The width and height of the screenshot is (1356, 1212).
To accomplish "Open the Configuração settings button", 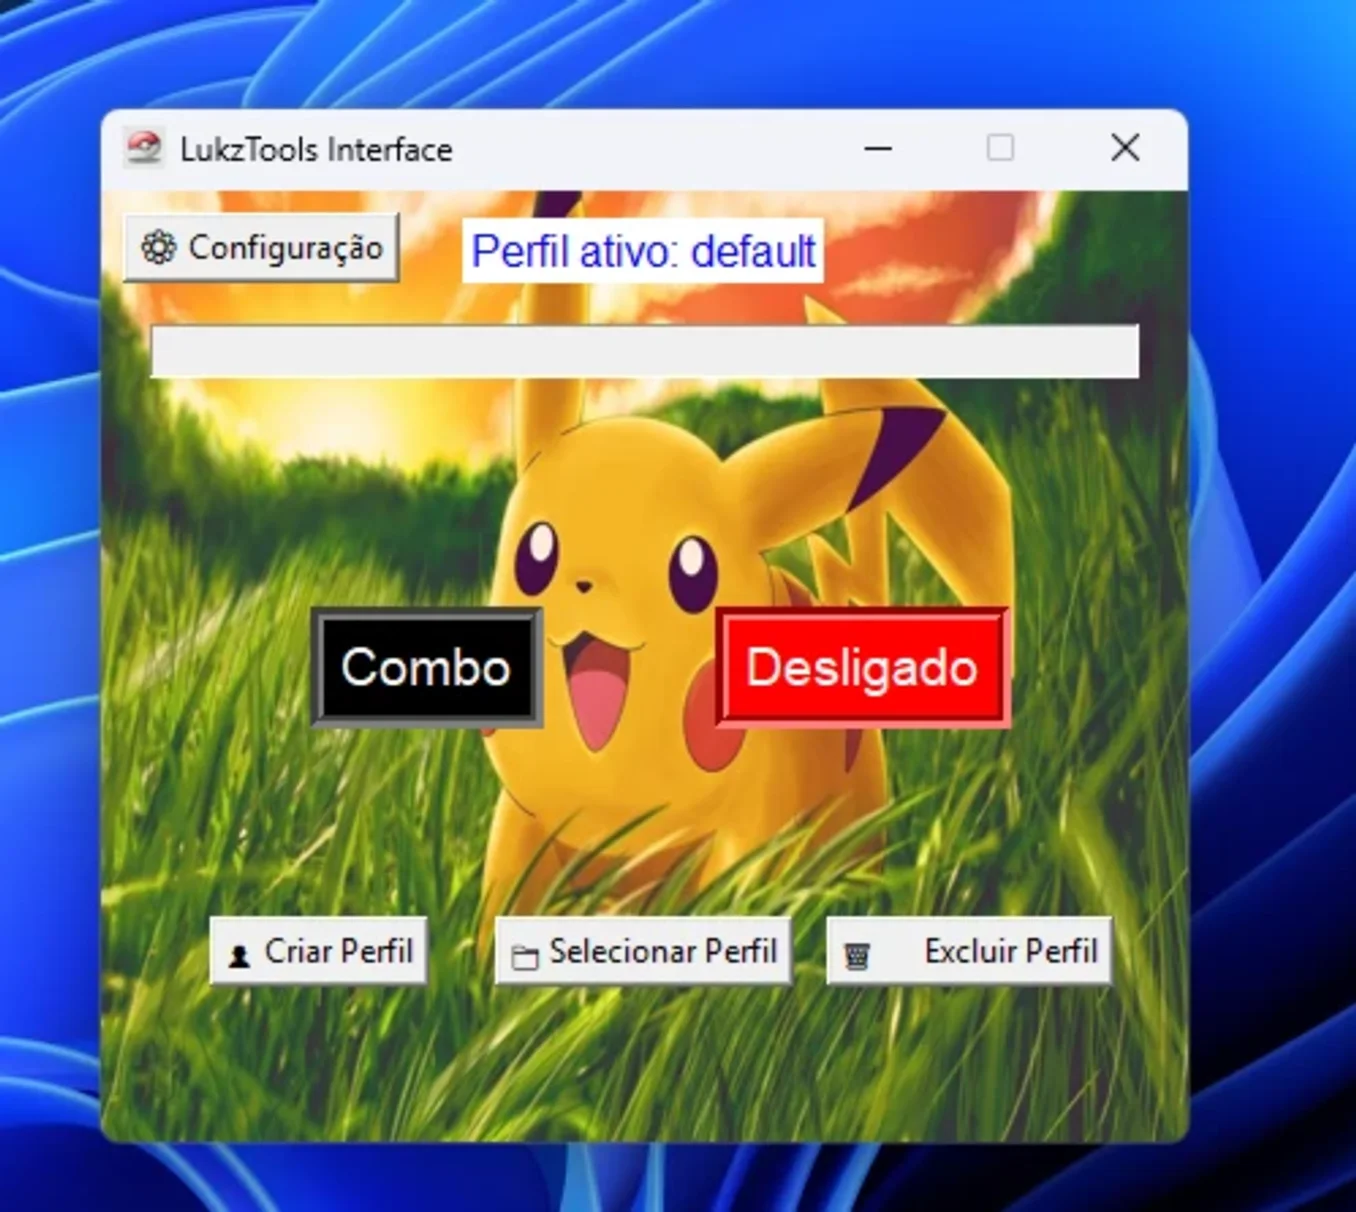I will click(x=261, y=247).
